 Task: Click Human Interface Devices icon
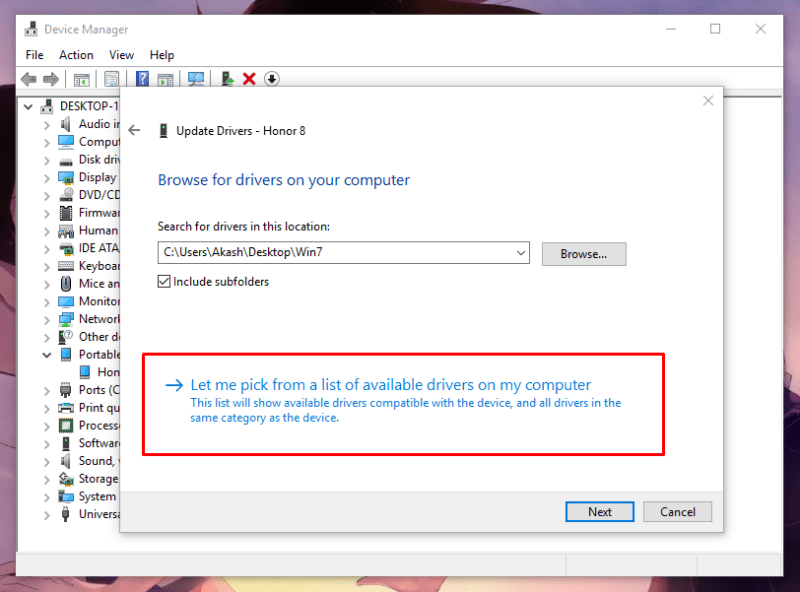[x=66, y=231]
